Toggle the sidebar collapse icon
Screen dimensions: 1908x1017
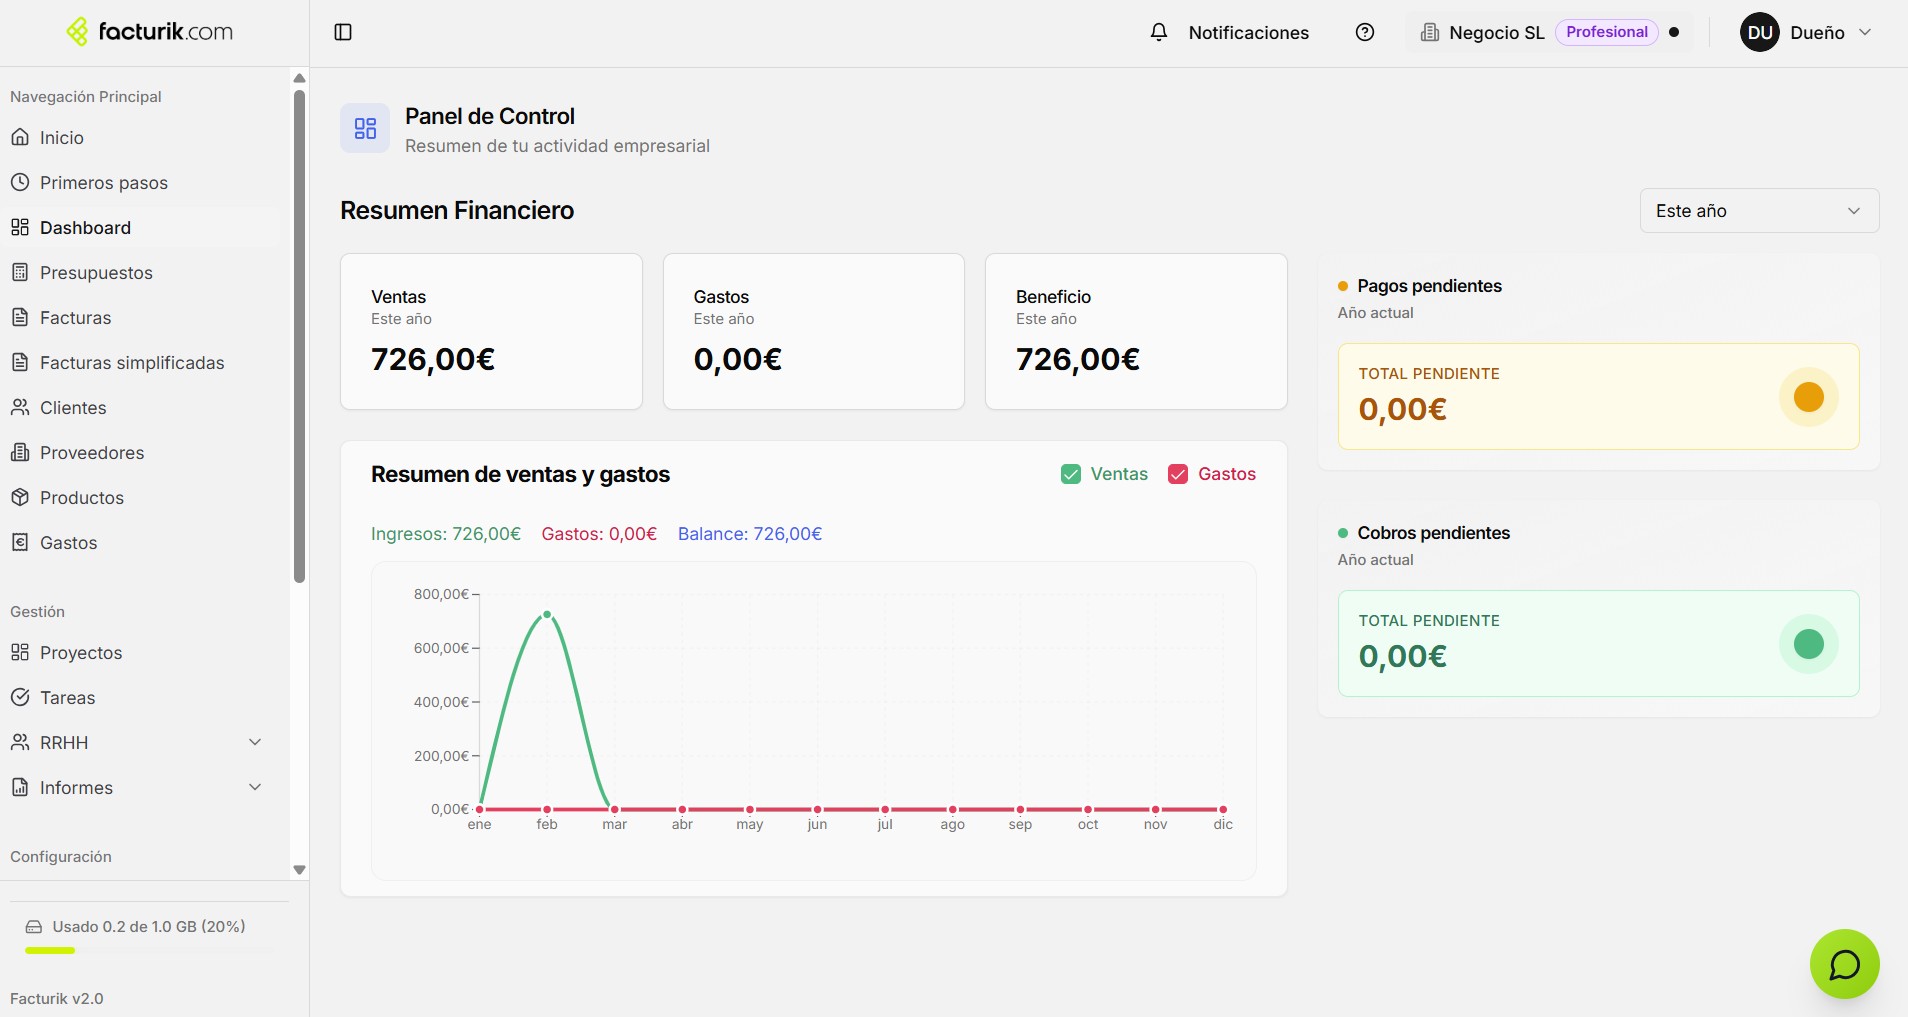pos(343,32)
